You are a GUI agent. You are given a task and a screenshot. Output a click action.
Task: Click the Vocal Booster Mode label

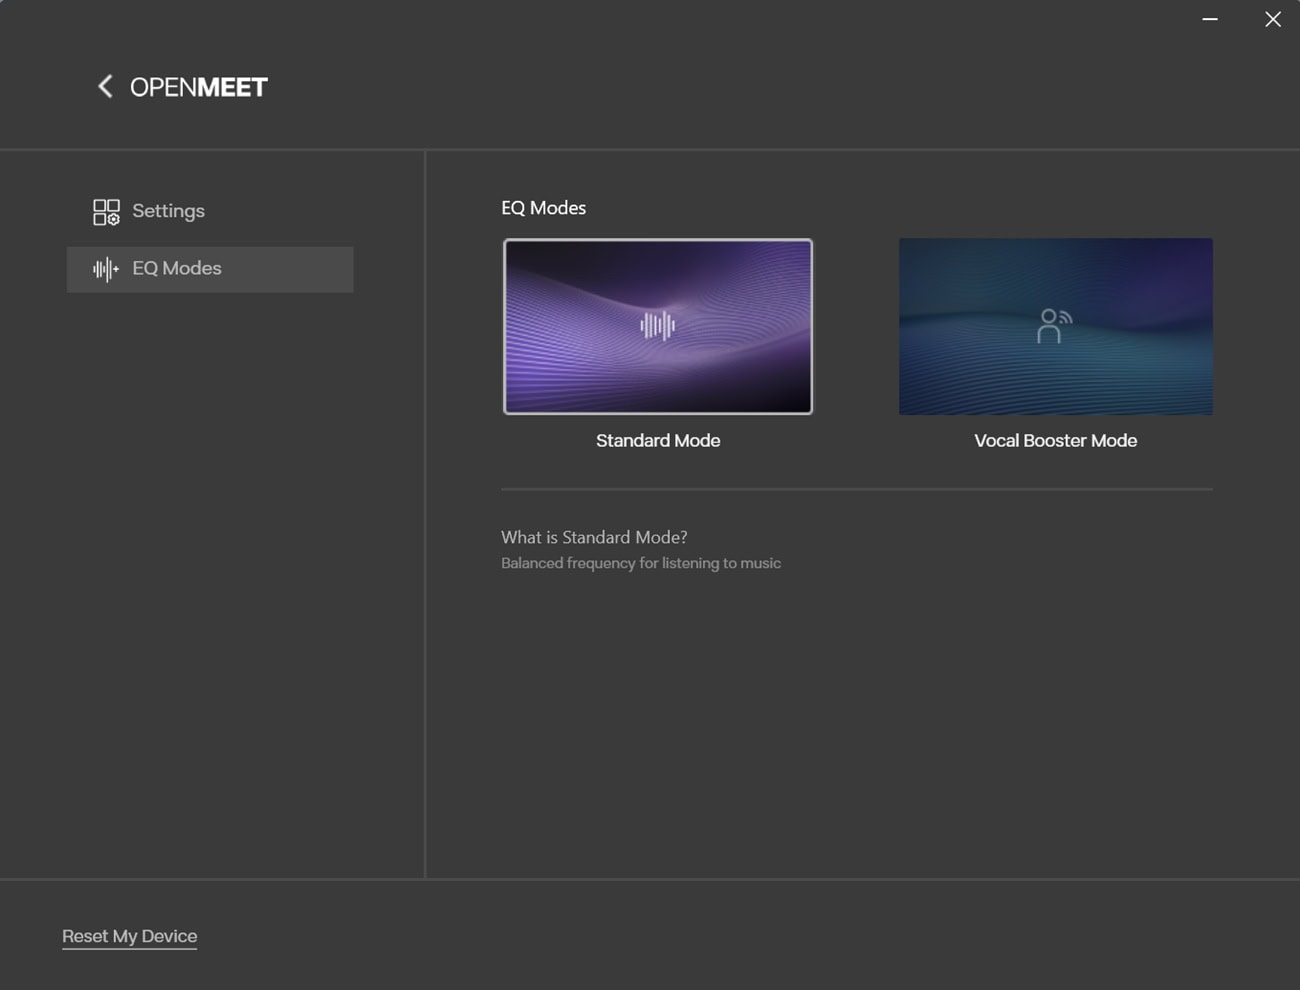[1055, 441]
